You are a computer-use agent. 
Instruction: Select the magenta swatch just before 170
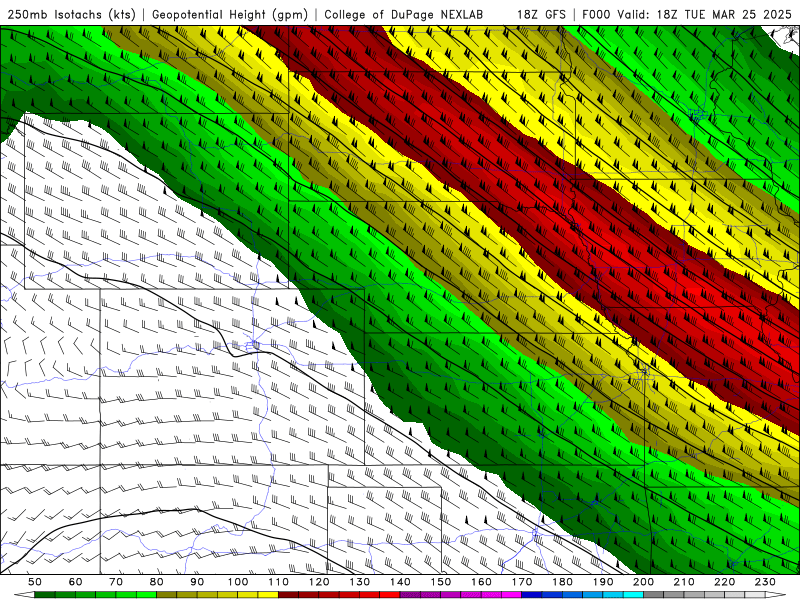[512, 595]
